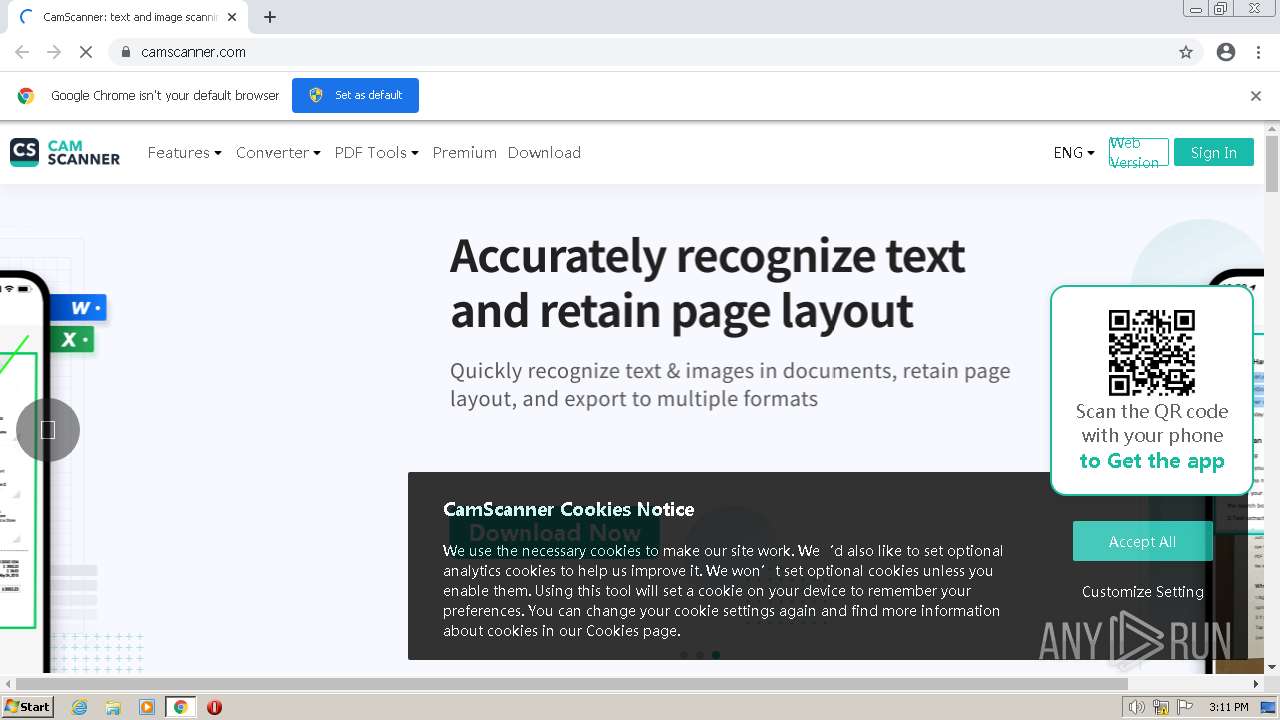Image resolution: width=1280 pixels, height=720 pixels.
Task: Click the CamScanner logo
Action: [x=65, y=152]
